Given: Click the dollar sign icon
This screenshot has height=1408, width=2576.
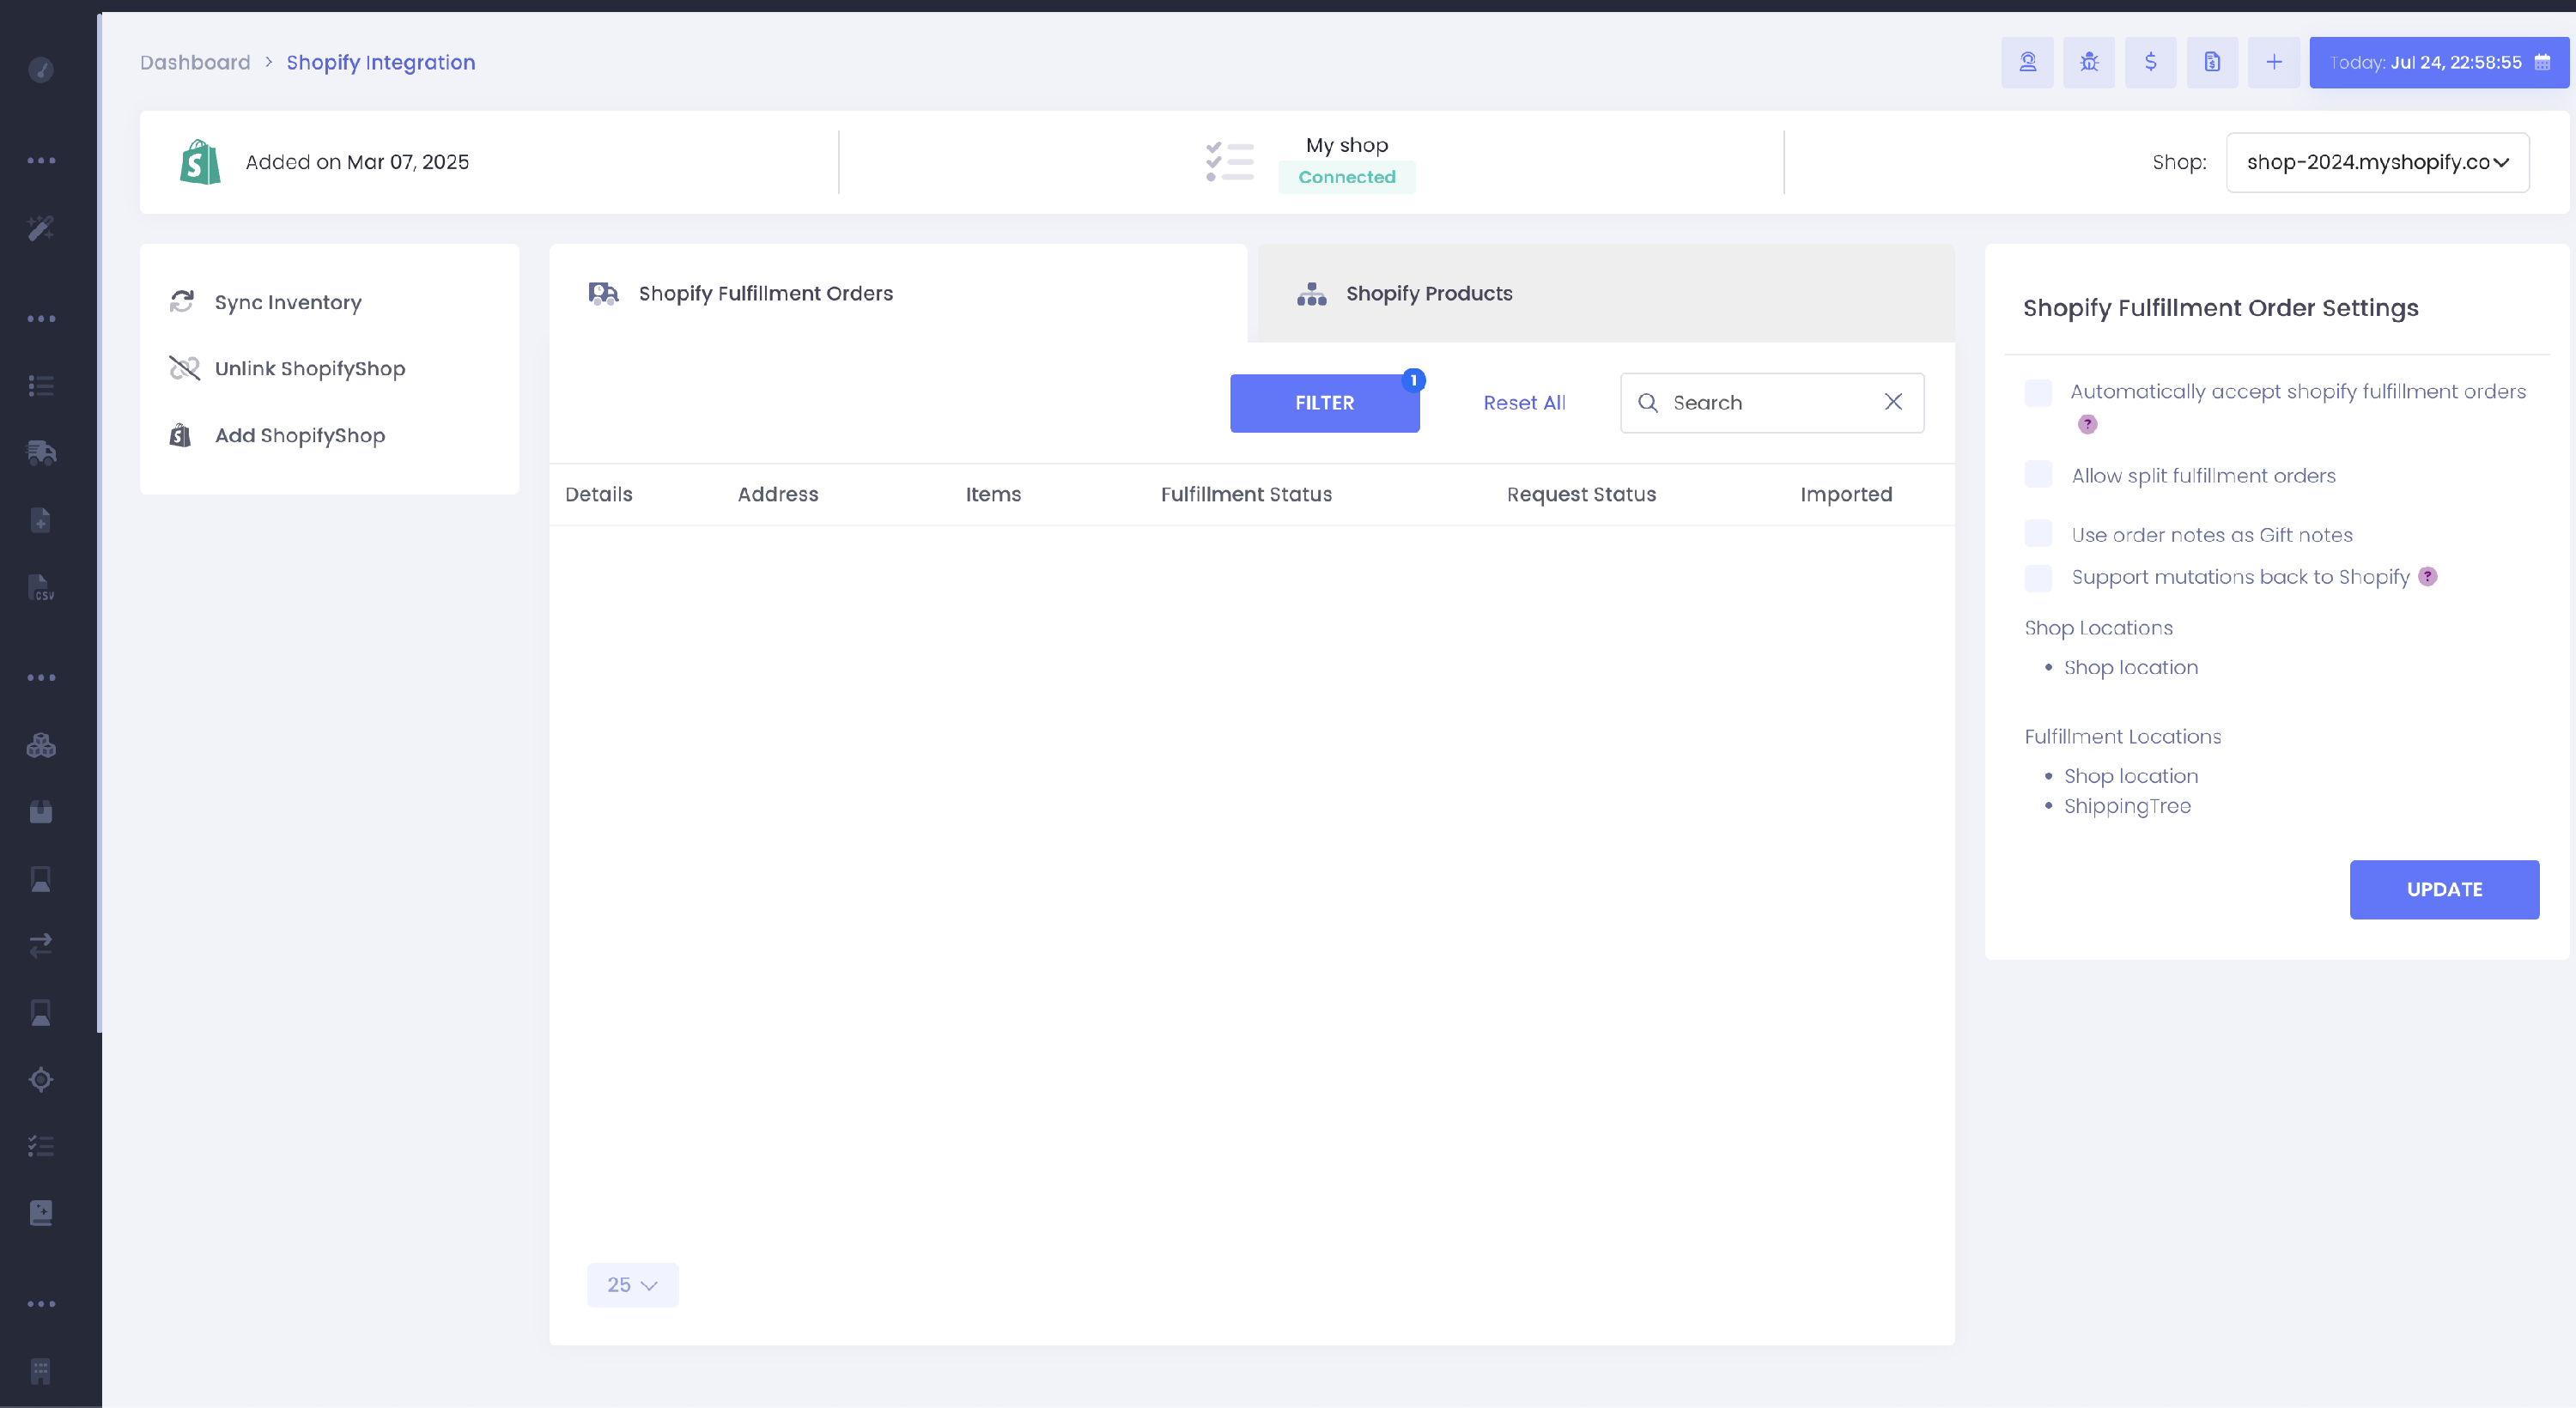Looking at the screenshot, I should pyautogui.click(x=2150, y=62).
